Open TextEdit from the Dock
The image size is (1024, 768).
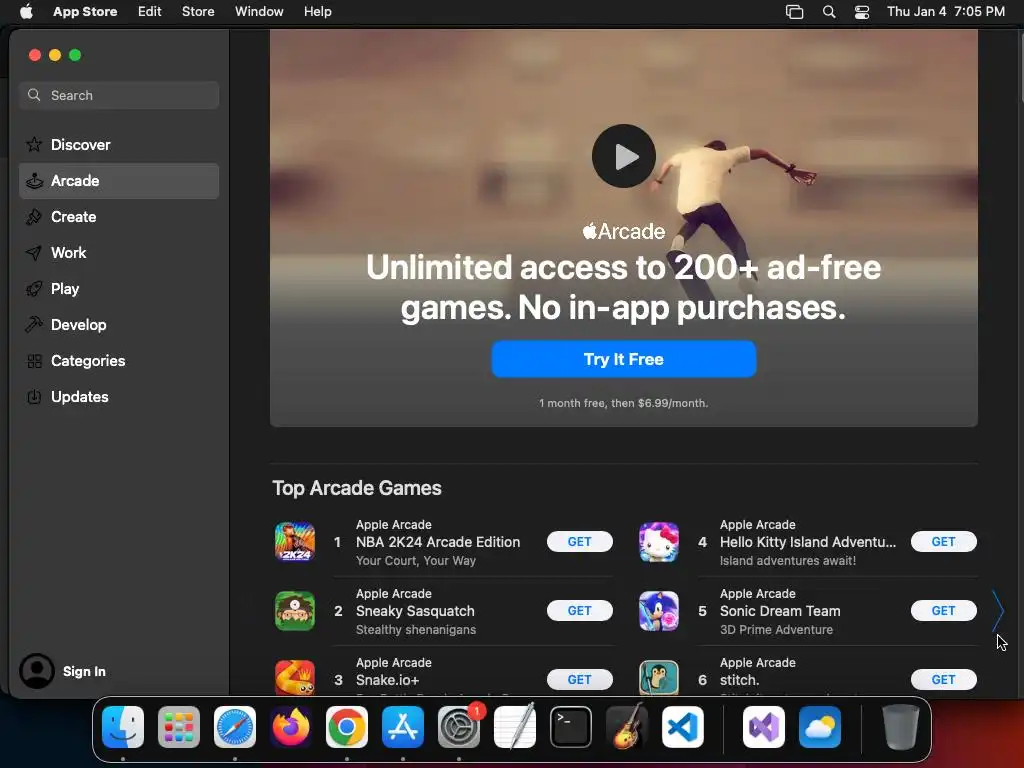(x=515, y=727)
